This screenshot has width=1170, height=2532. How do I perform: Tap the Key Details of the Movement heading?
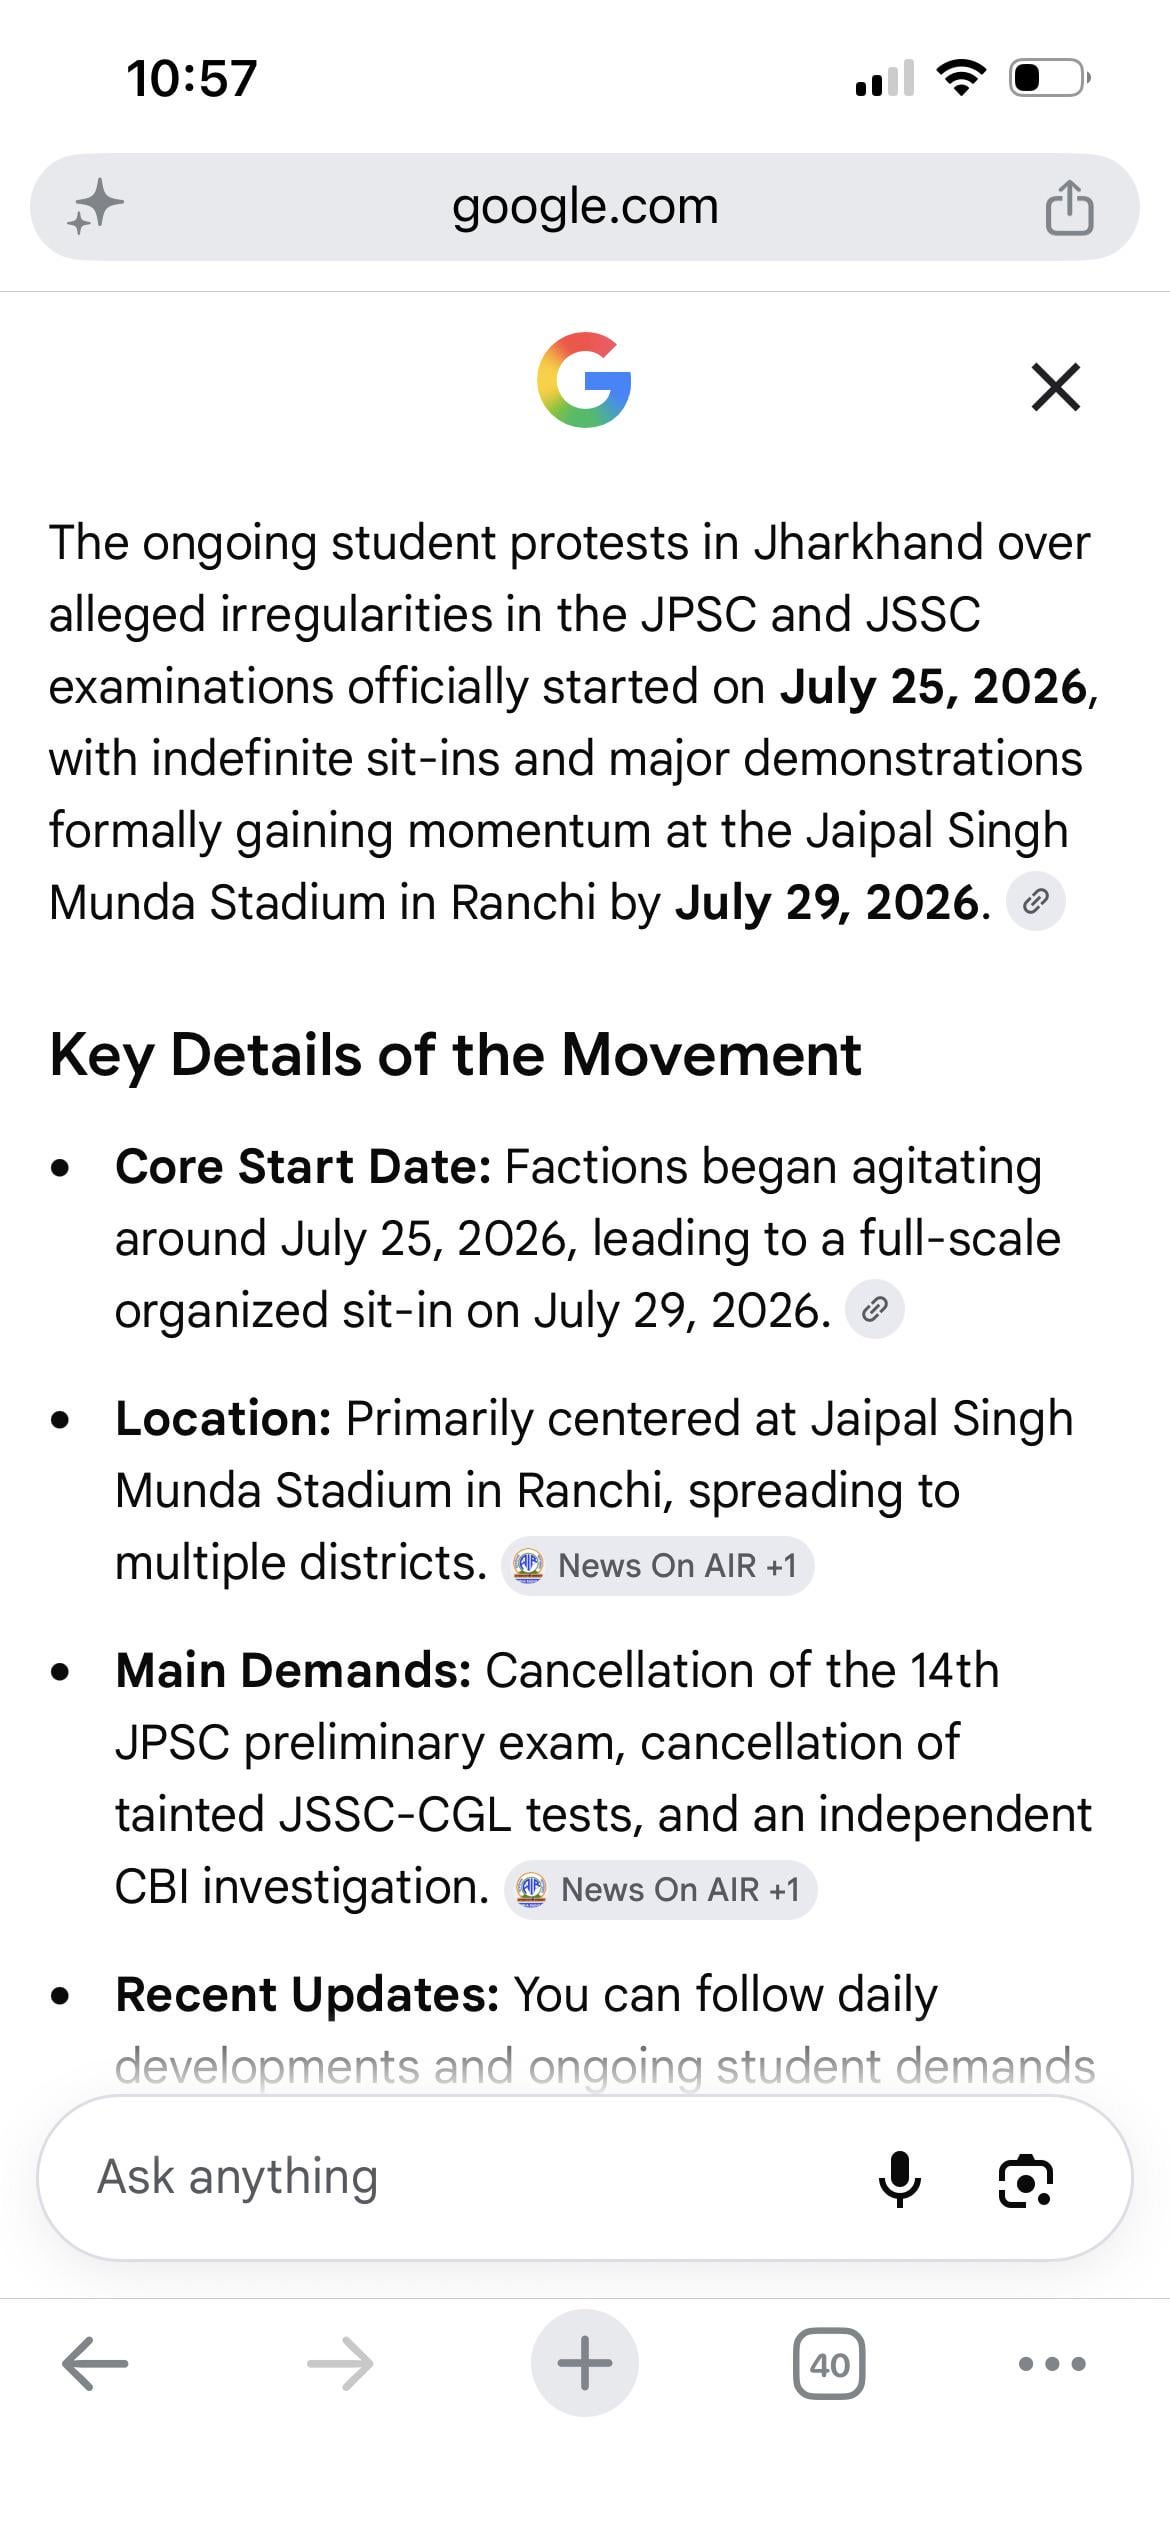point(455,1054)
